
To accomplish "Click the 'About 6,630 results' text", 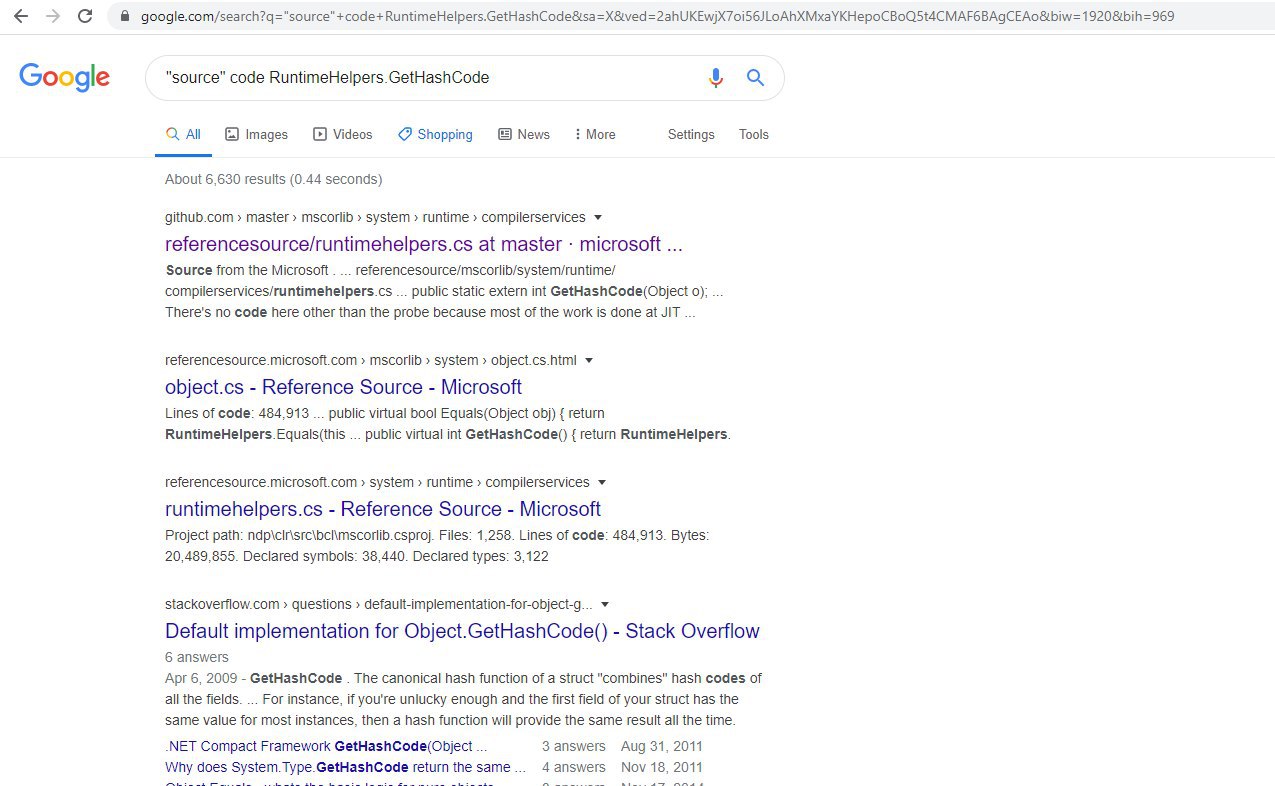I will 273,179.
